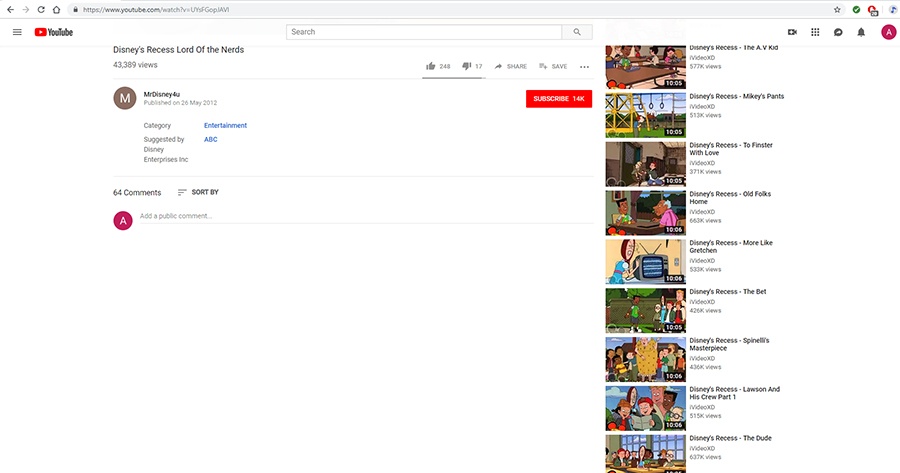Click the browser address bar URL
The height and width of the screenshot is (473, 900).
click(x=156, y=10)
